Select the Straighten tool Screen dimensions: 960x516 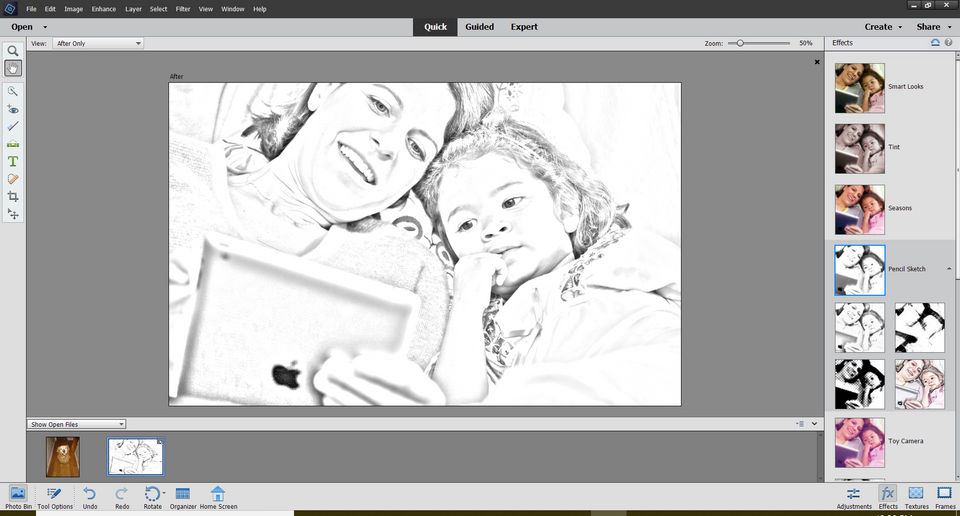tap(13, 144)
